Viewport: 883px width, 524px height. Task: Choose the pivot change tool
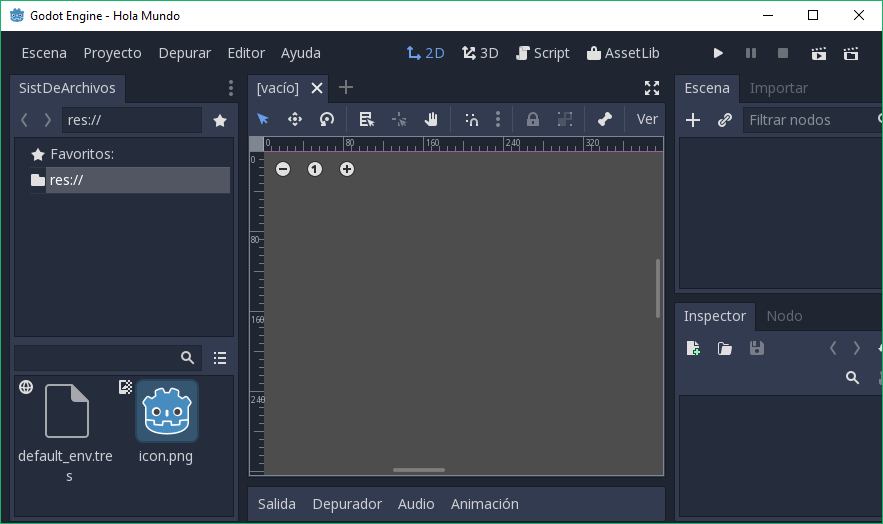[x=399, y=119]
